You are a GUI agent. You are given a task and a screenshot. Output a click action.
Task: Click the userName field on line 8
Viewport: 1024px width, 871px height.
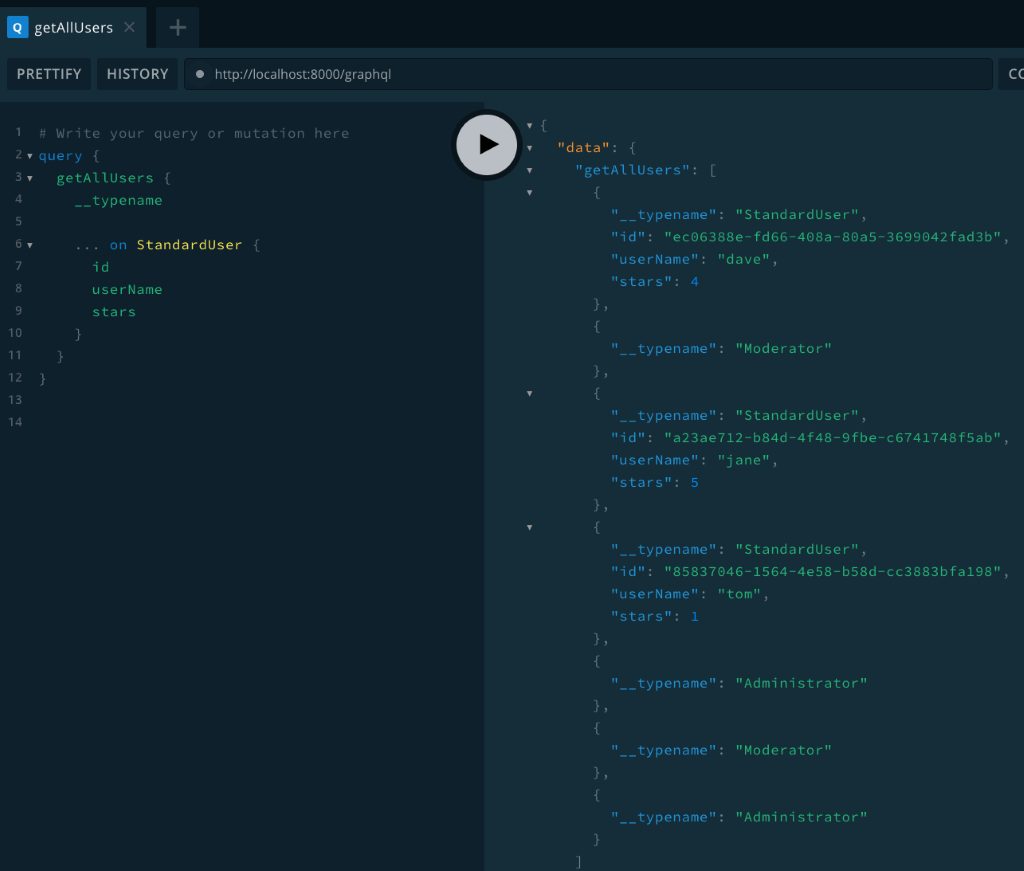point(127,289)
